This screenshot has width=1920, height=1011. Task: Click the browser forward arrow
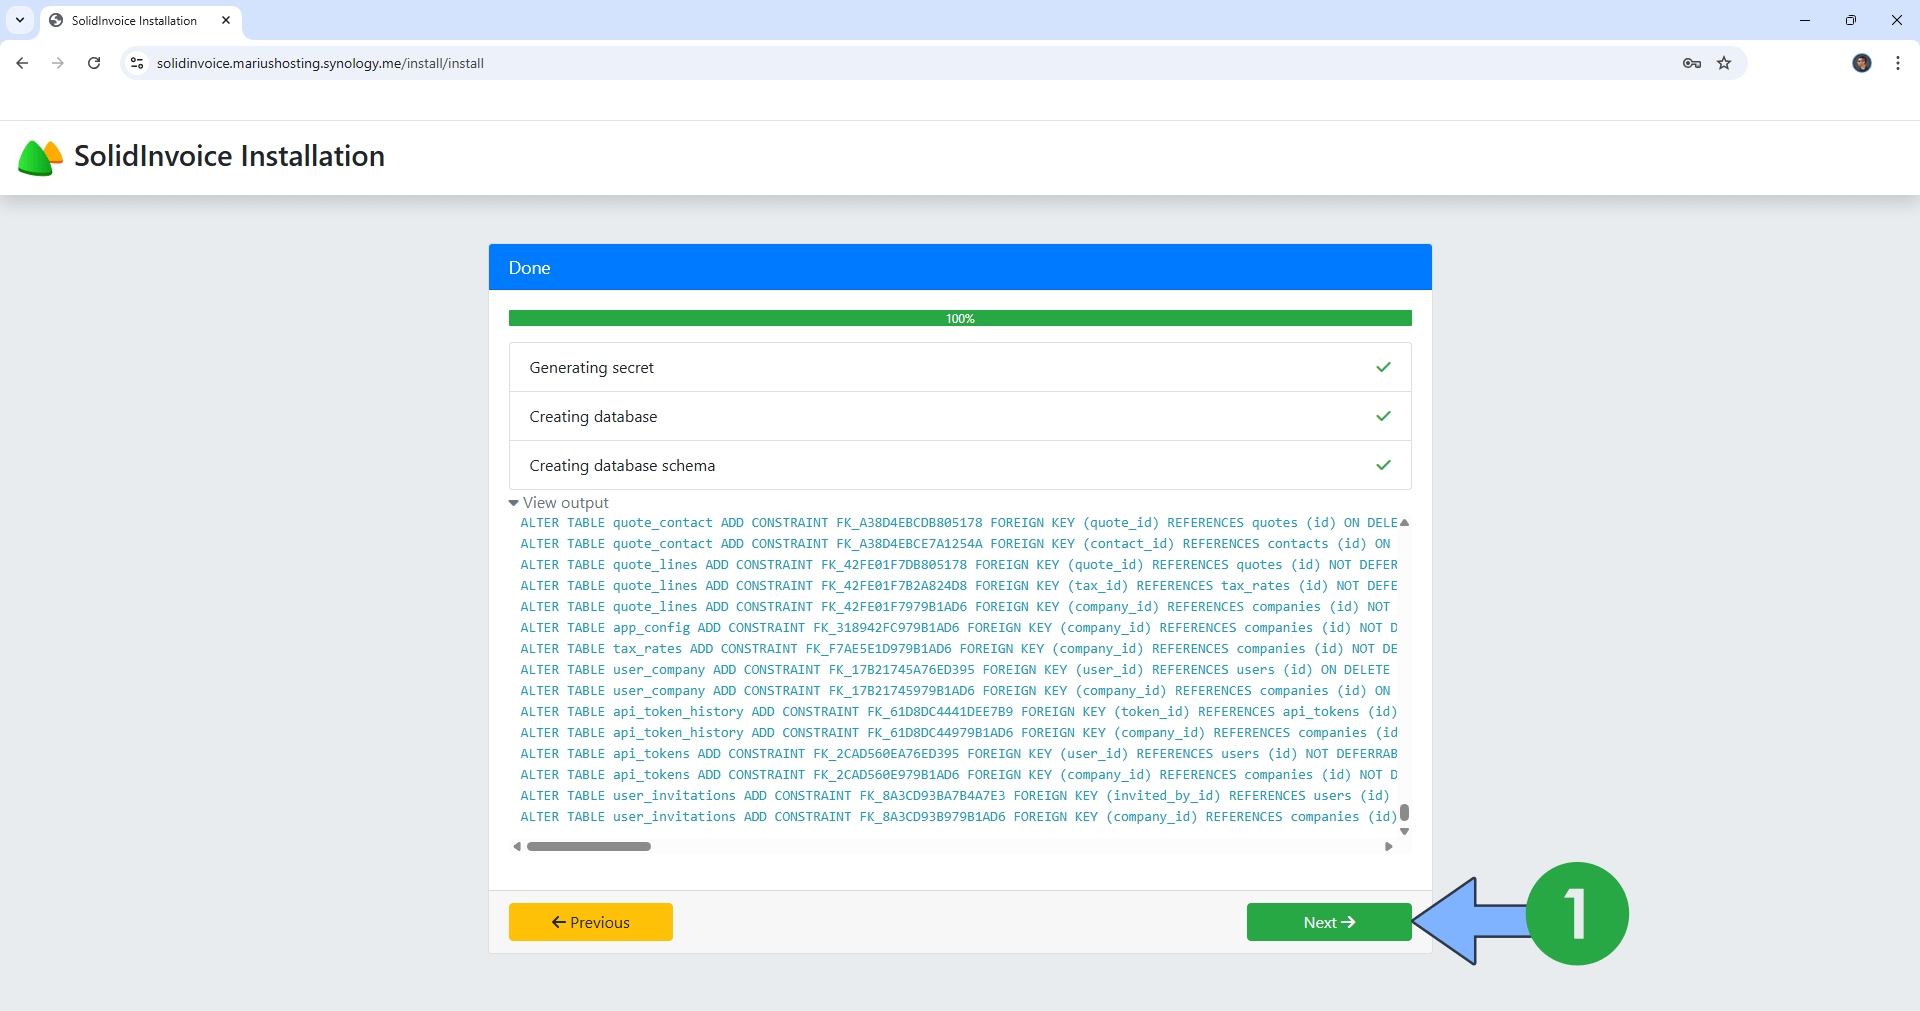(58, 63)
